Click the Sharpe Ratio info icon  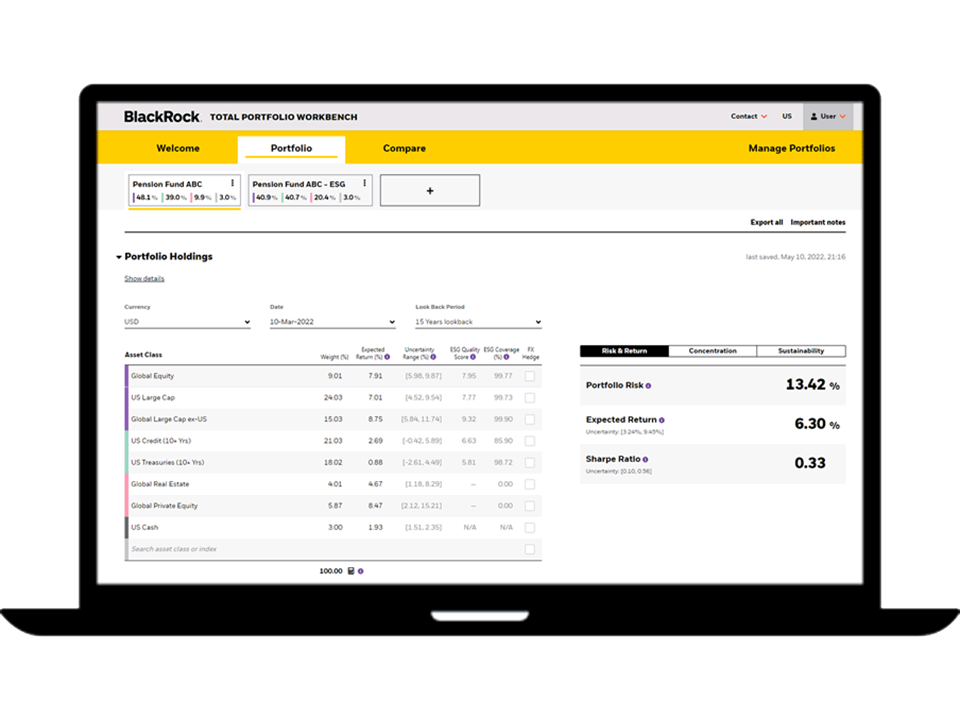pyautogui.click(x=645, y=460)
